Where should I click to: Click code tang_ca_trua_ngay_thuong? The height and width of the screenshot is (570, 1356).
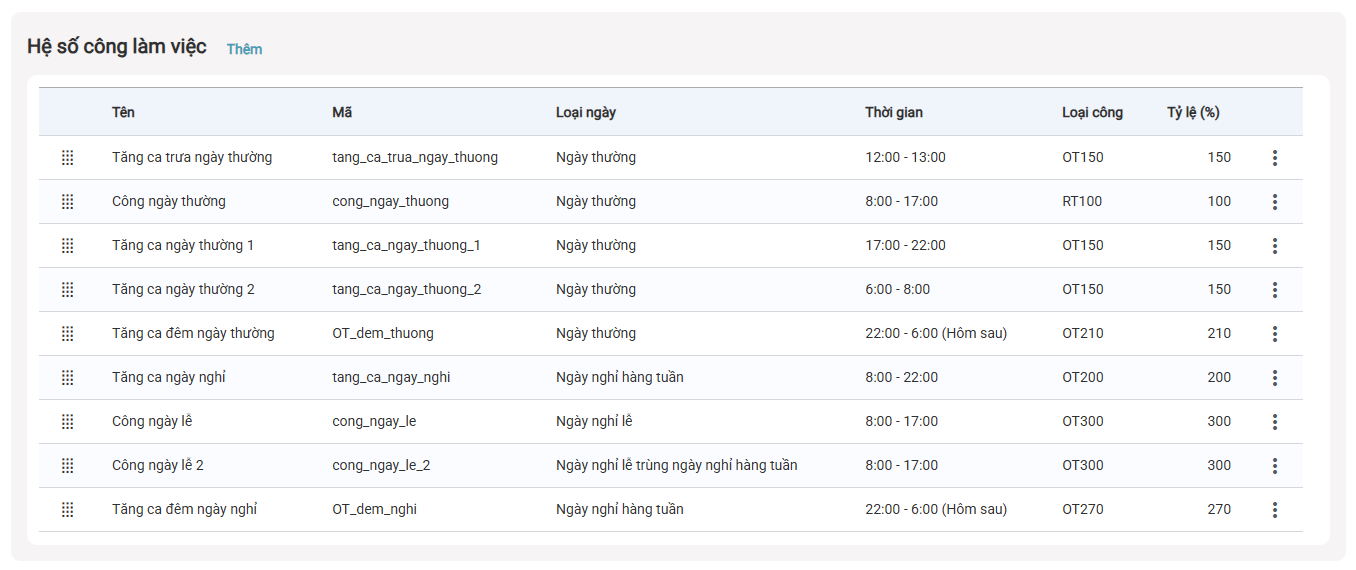point(415,157)
